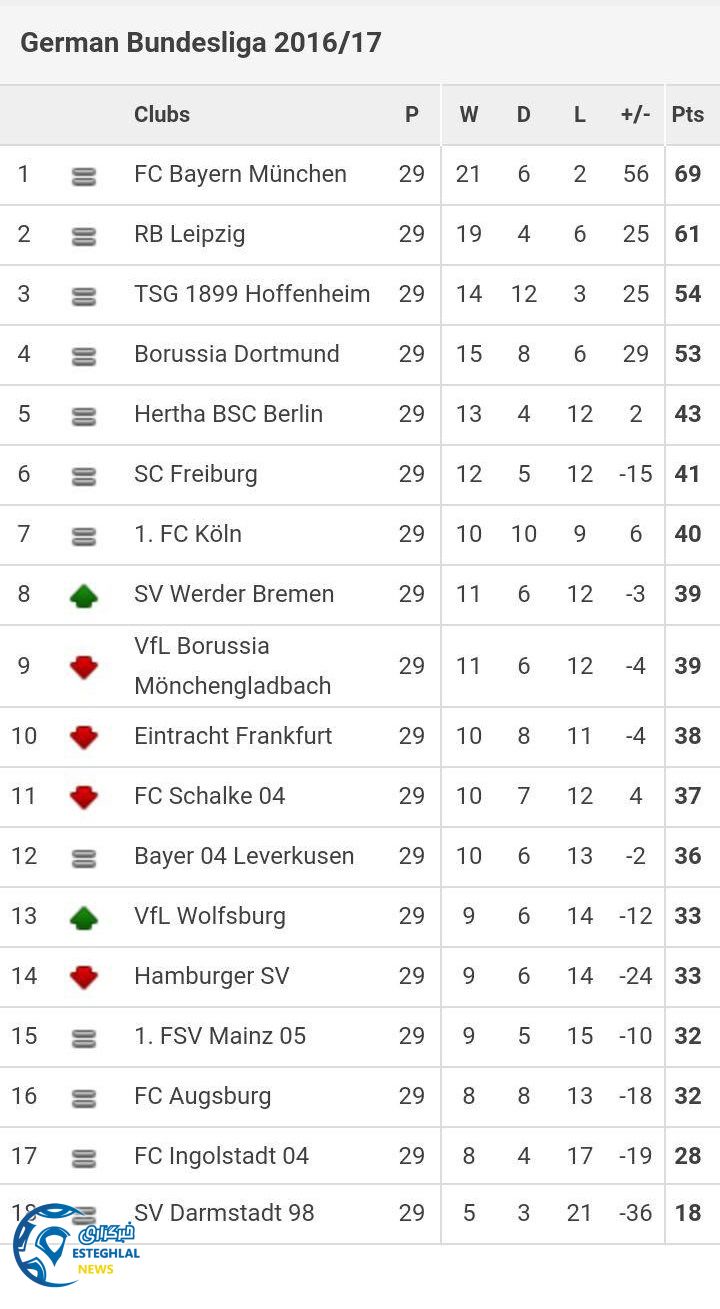Viewport: 720px width, 1309px height.
Task: Click the red down arrow beside FC Schalke 04
Action: 84,797
